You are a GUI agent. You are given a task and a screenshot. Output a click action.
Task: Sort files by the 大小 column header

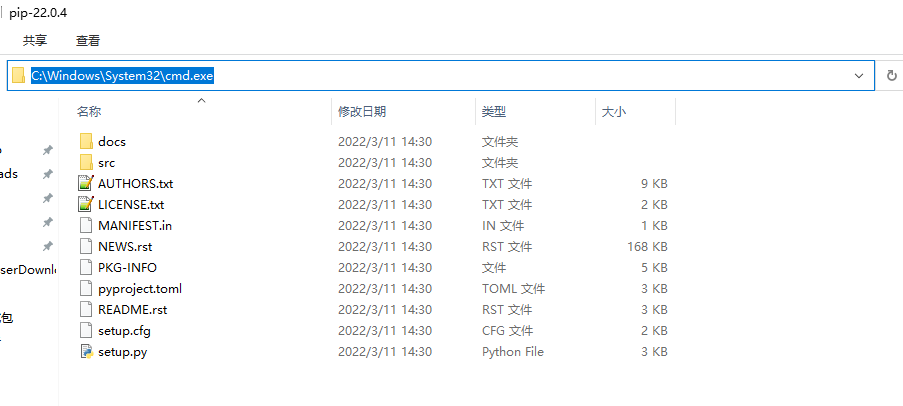613,112
